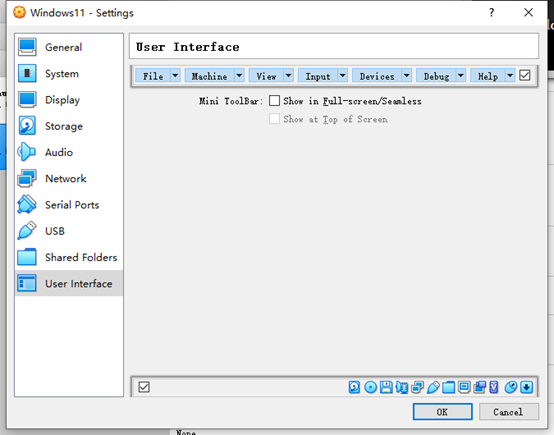Click the 'Mini ToolBar:' label
The image size is (554, 435).
point(231,101)
